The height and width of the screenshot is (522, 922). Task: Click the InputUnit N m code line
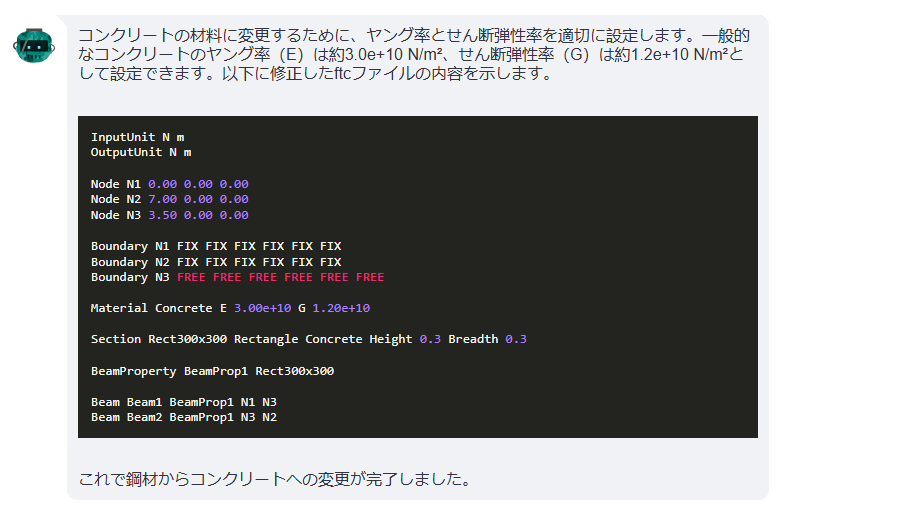point(138,137)
